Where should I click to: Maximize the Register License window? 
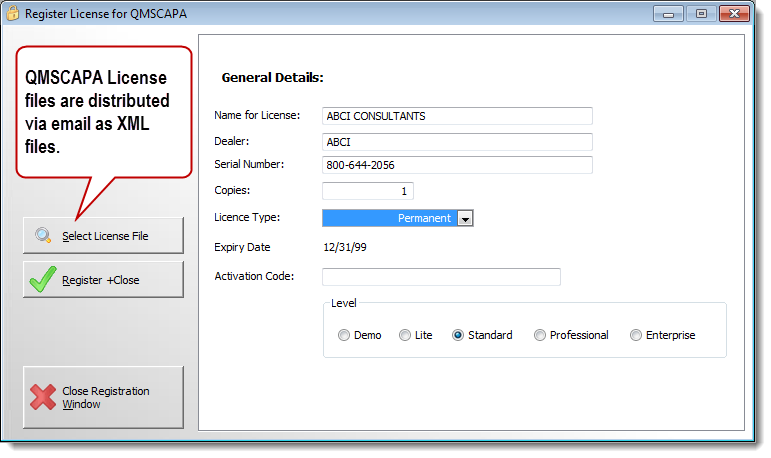(701, 14)
